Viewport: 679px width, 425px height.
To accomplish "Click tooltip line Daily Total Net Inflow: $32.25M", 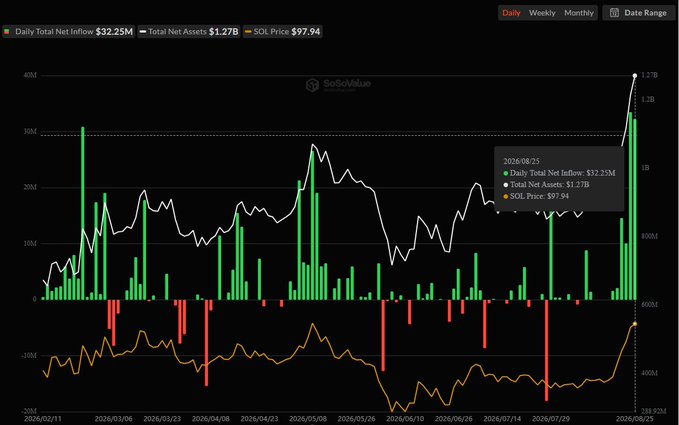I will 559,173.
